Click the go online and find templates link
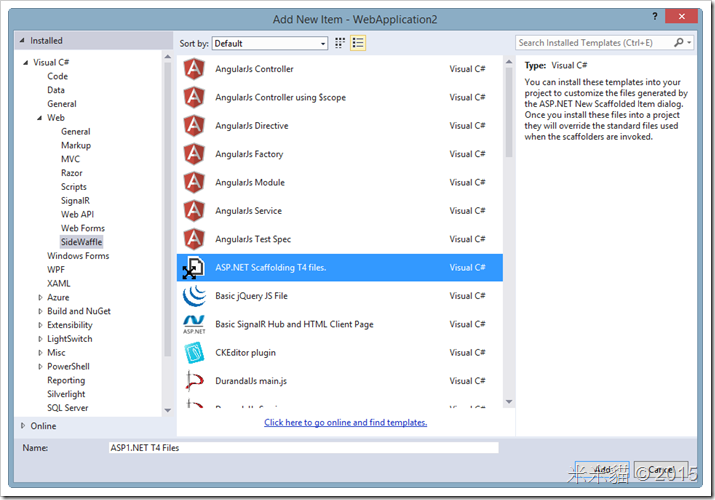Viewport: 715px width, 500px height. coord(346,423)
